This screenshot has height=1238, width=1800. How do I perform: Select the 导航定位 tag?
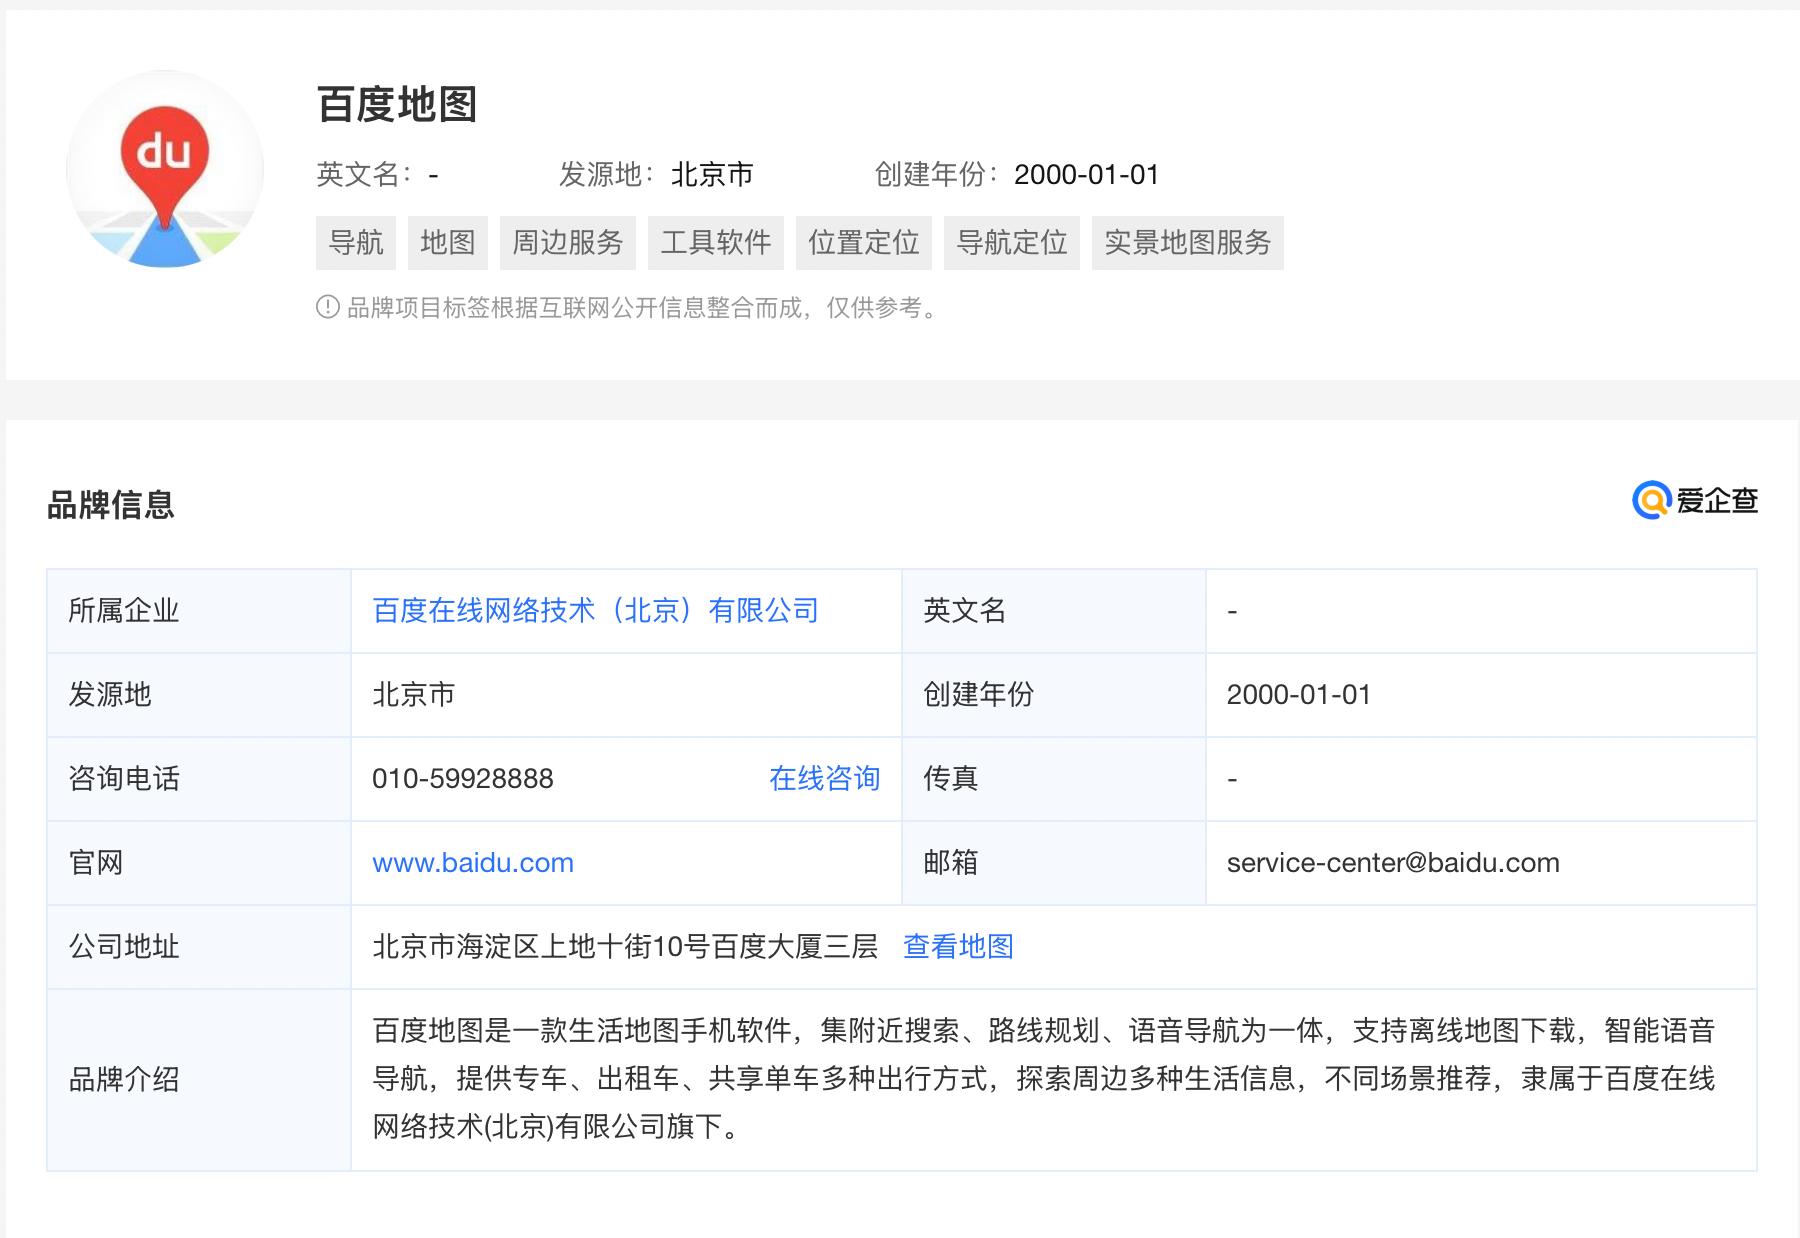point(1012,243)
